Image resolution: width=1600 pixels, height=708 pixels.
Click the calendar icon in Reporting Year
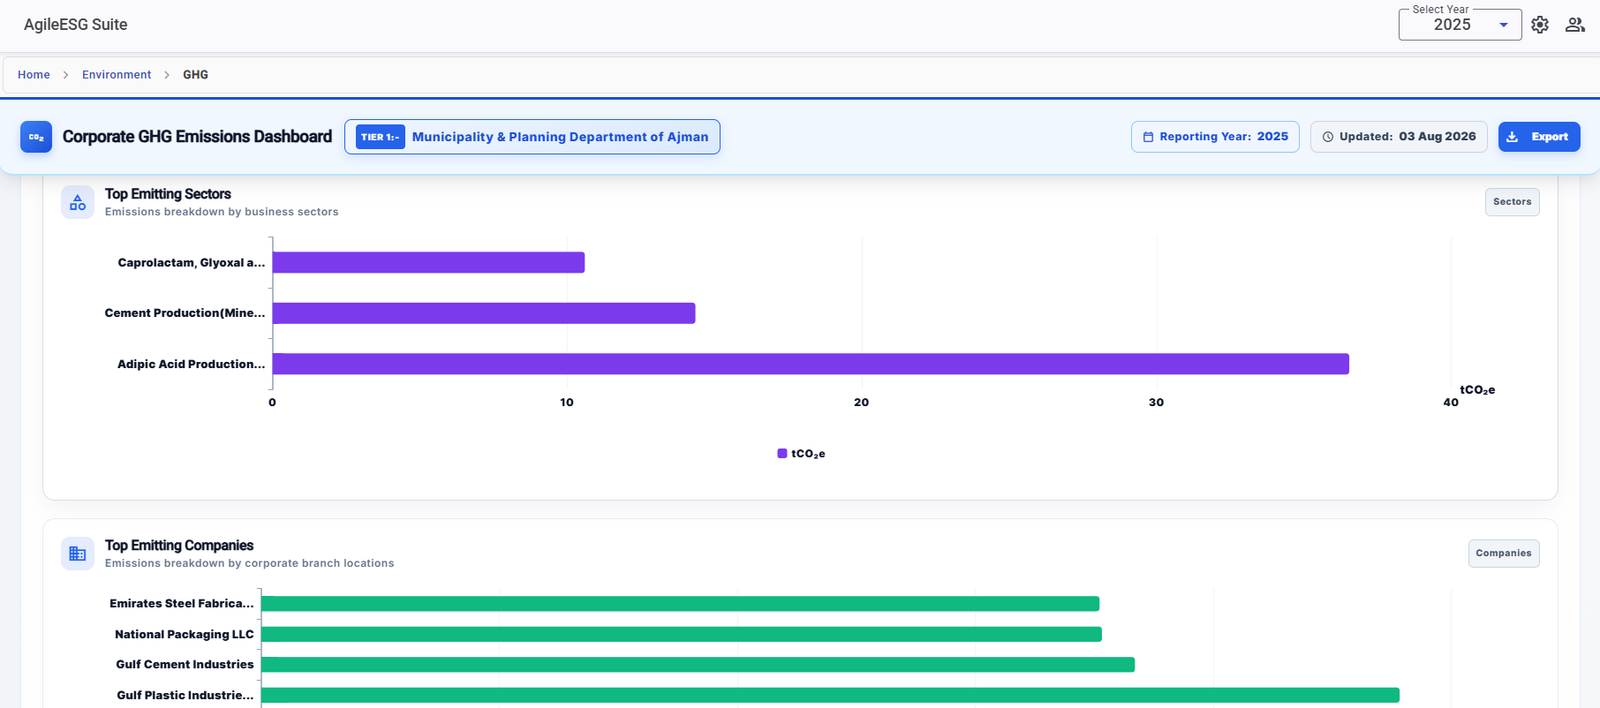tap(1148, 137)
